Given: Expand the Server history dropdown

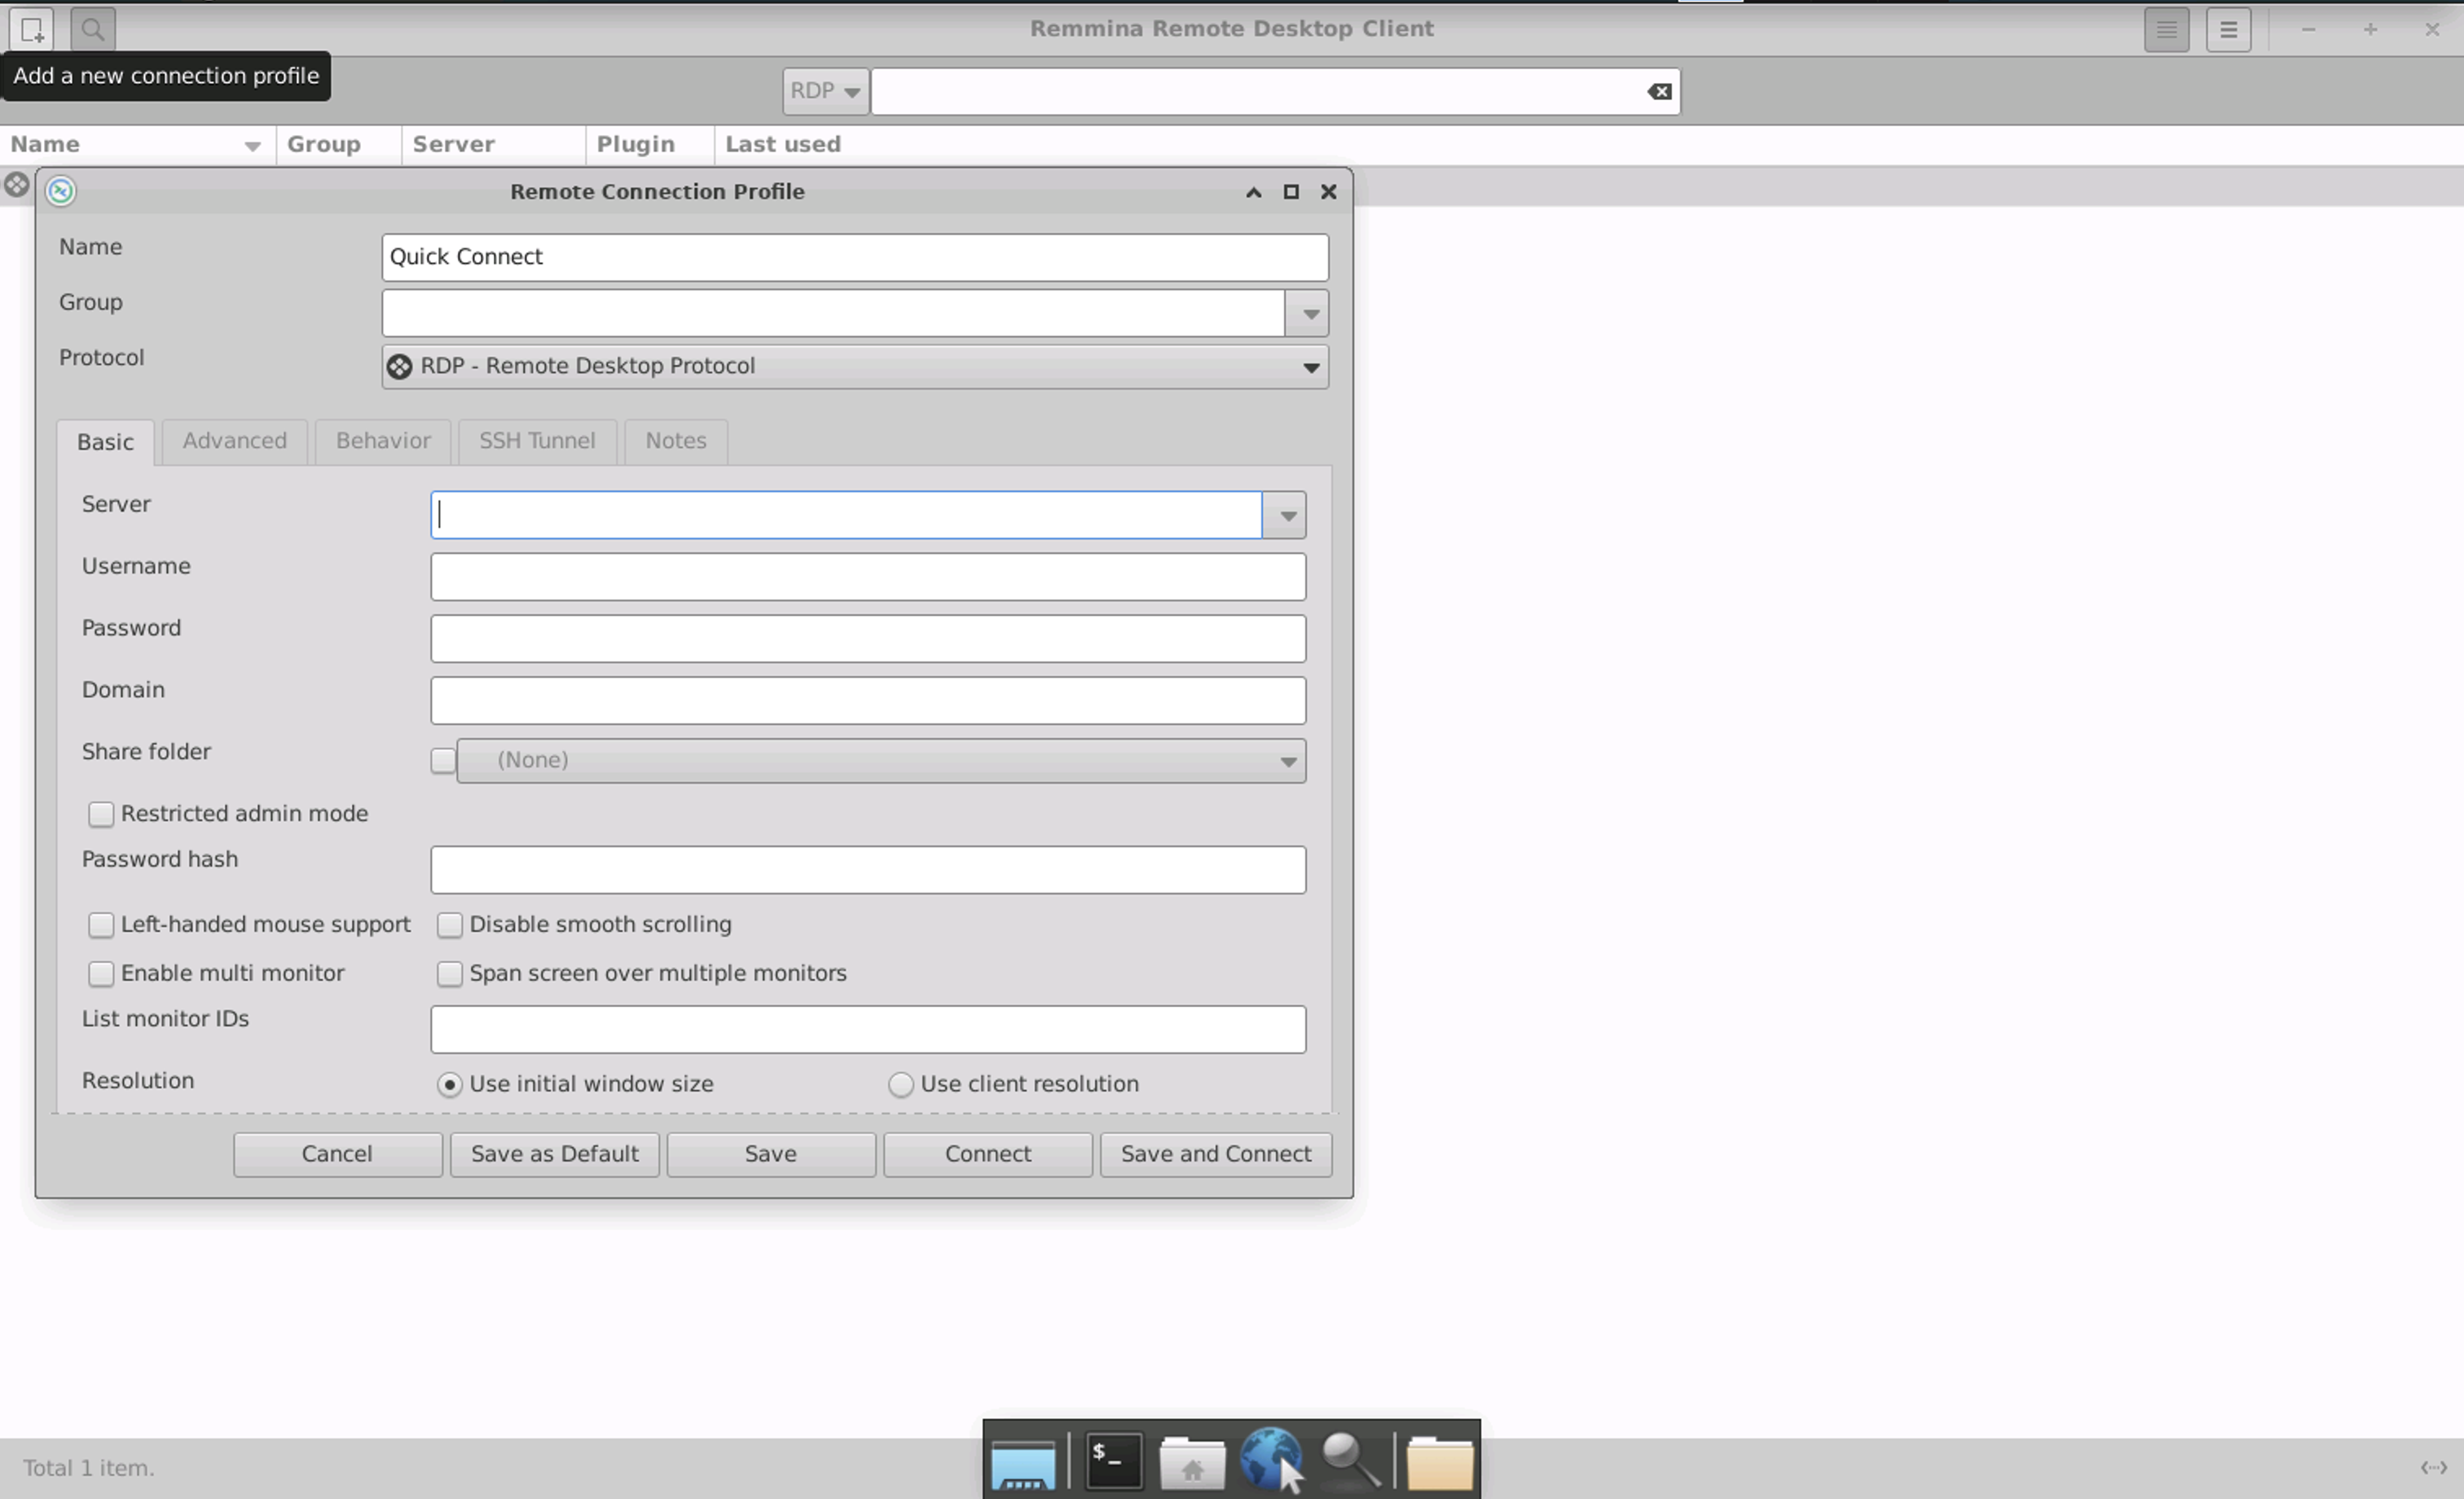Looking at the screenshot, I should pyautogui.click(x=1286, y=515).
